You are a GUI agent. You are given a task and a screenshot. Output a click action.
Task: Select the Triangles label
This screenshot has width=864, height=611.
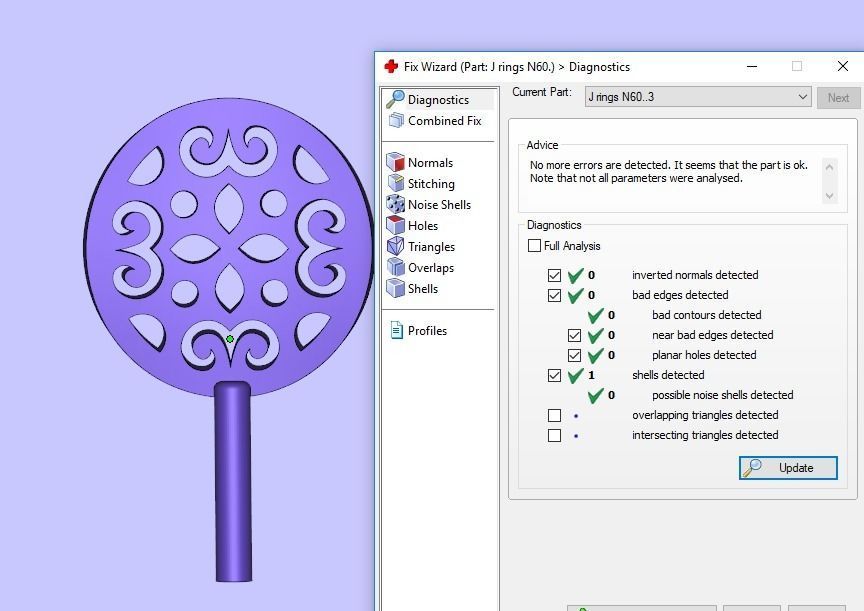(x=431, y=247)
